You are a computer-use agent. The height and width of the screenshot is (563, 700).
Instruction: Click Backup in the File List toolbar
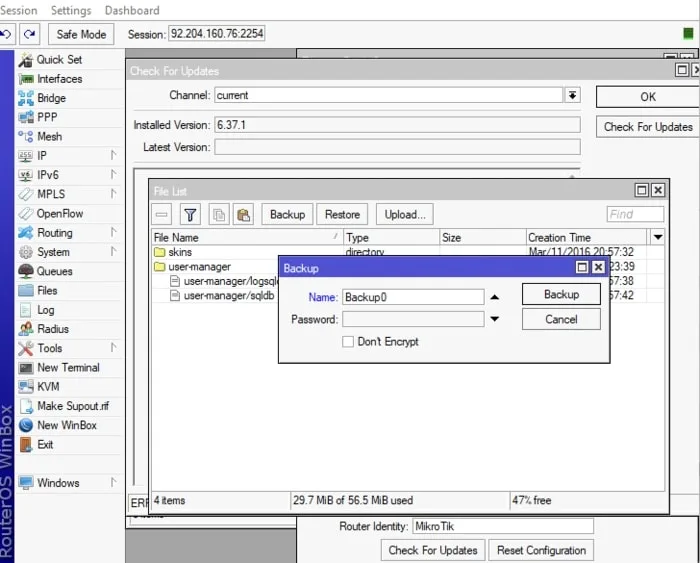click(x=288, y=215)
